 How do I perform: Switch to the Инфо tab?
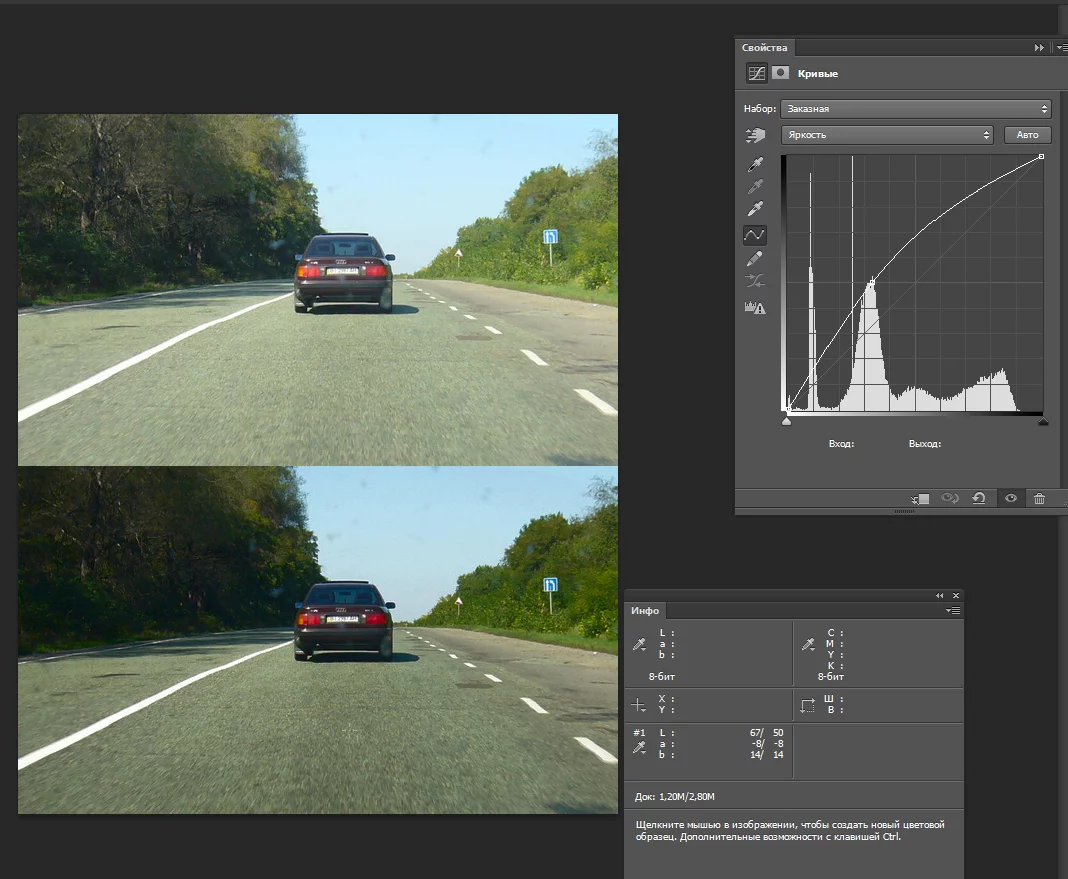[645, 610]
